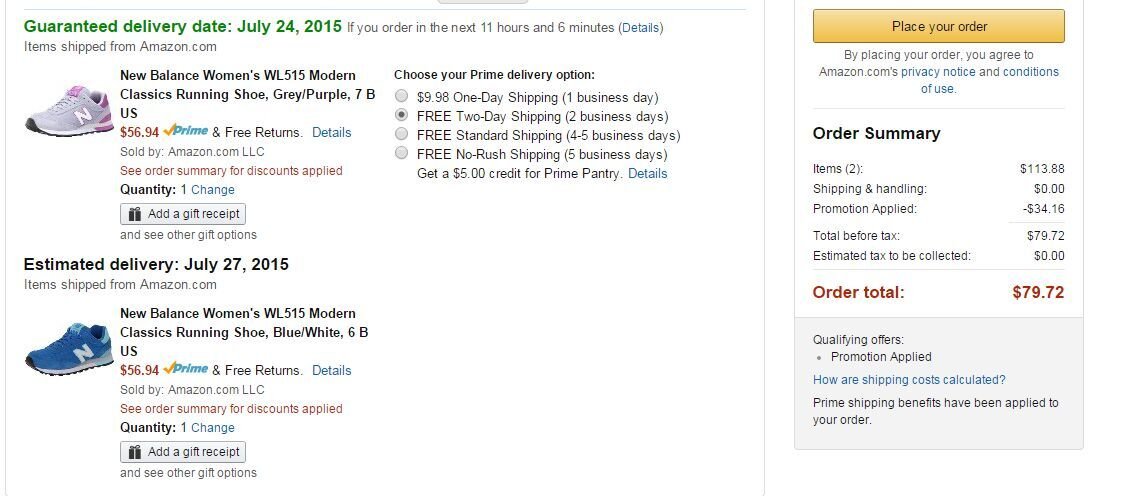Viewport: 1127px width, 496px height.
Task: Change quantity of the Blue/White shoe
Action: [x=213, y=428]
